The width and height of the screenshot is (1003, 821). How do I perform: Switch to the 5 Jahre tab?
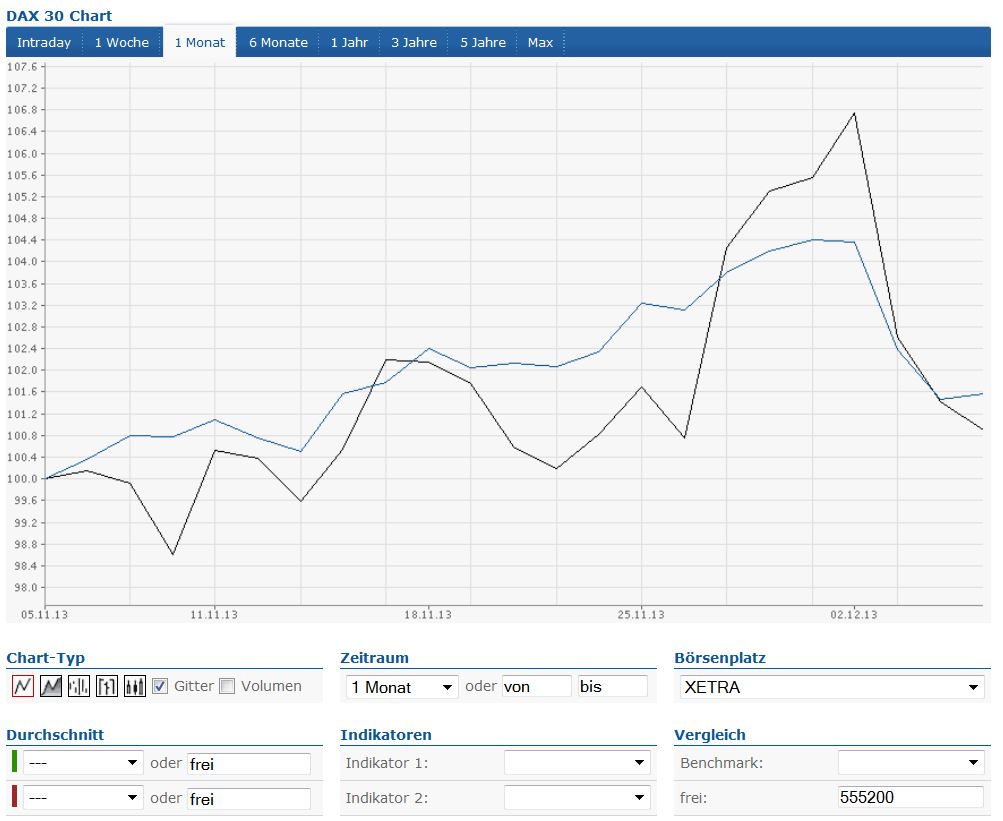click(483, 42)
